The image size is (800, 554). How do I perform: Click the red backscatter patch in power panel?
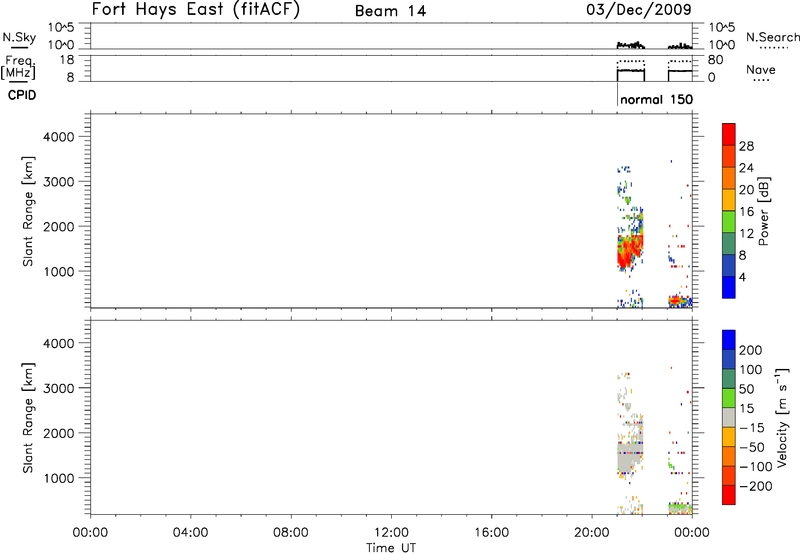pyautogui.click(x=629, y=251)
